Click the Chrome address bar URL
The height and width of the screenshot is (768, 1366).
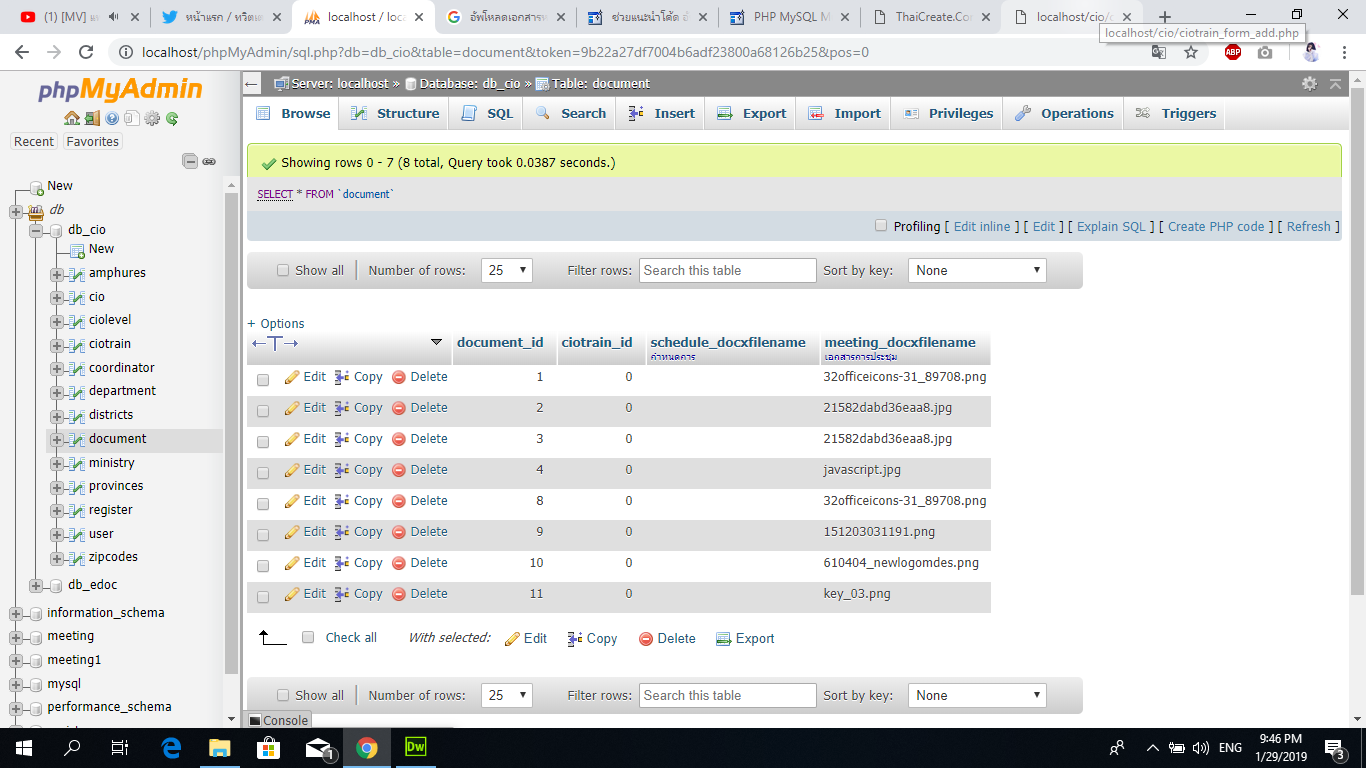coord(505,52)
